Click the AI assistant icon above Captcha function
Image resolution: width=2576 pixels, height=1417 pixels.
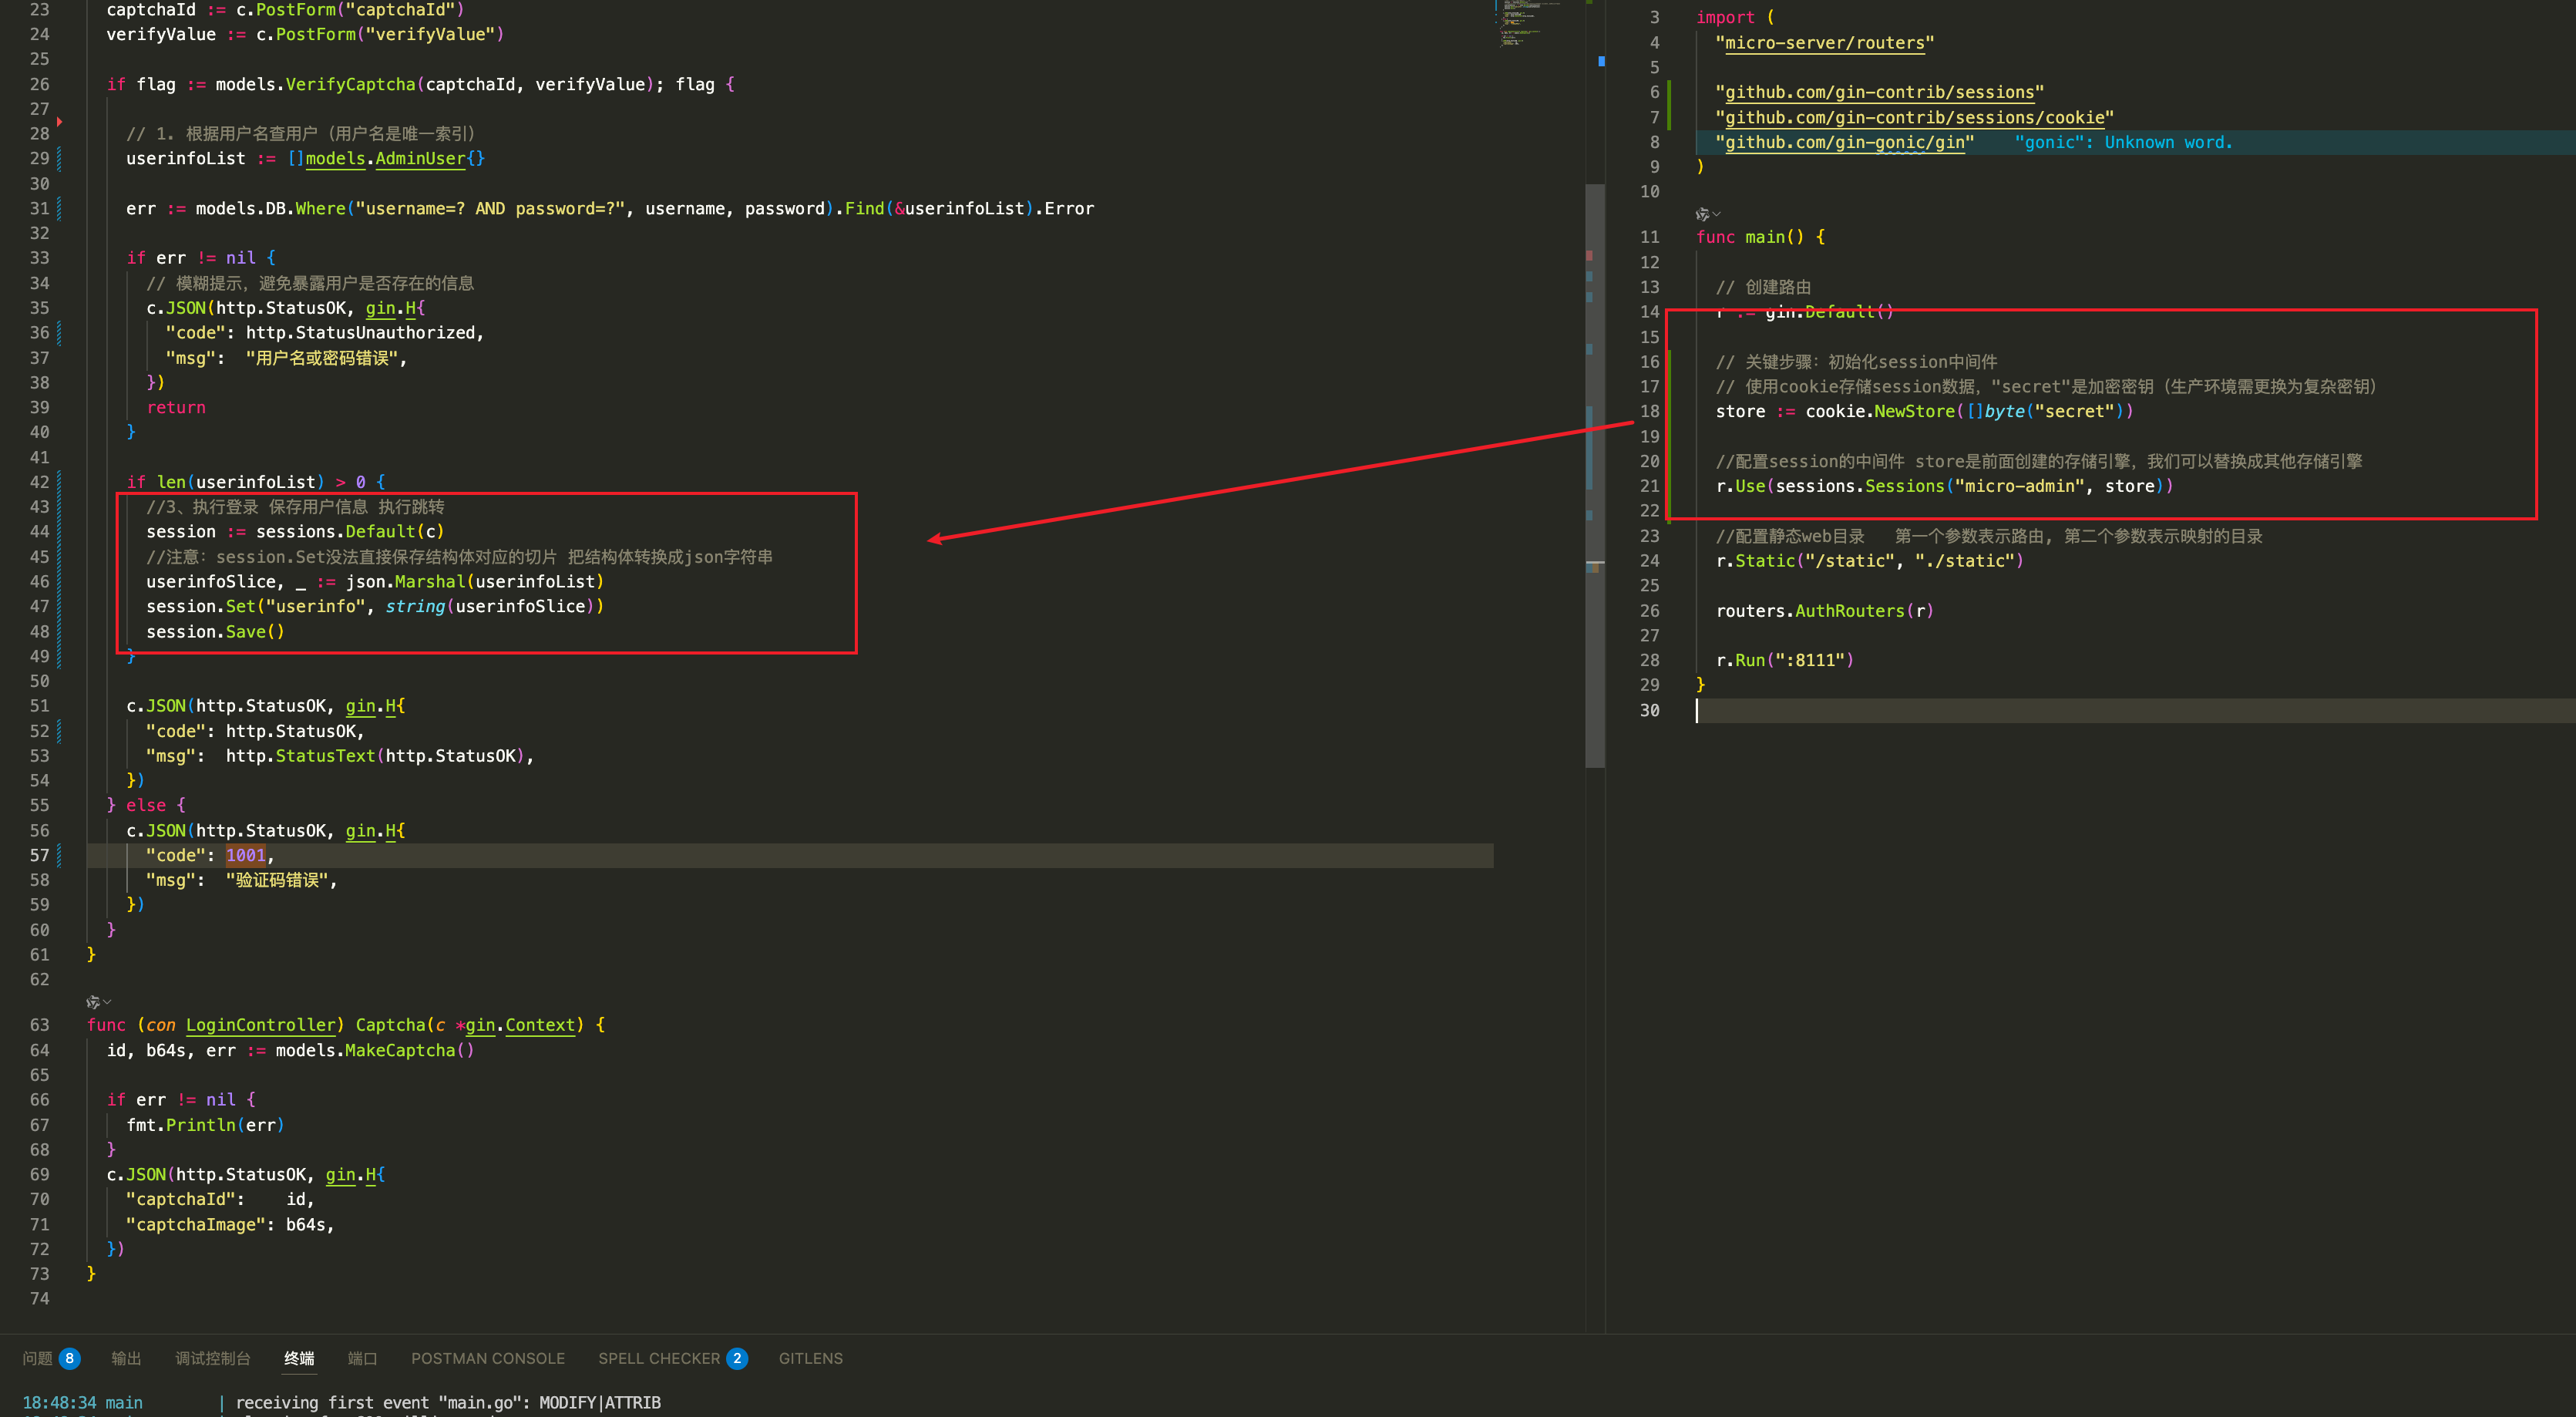[92, 1002]
